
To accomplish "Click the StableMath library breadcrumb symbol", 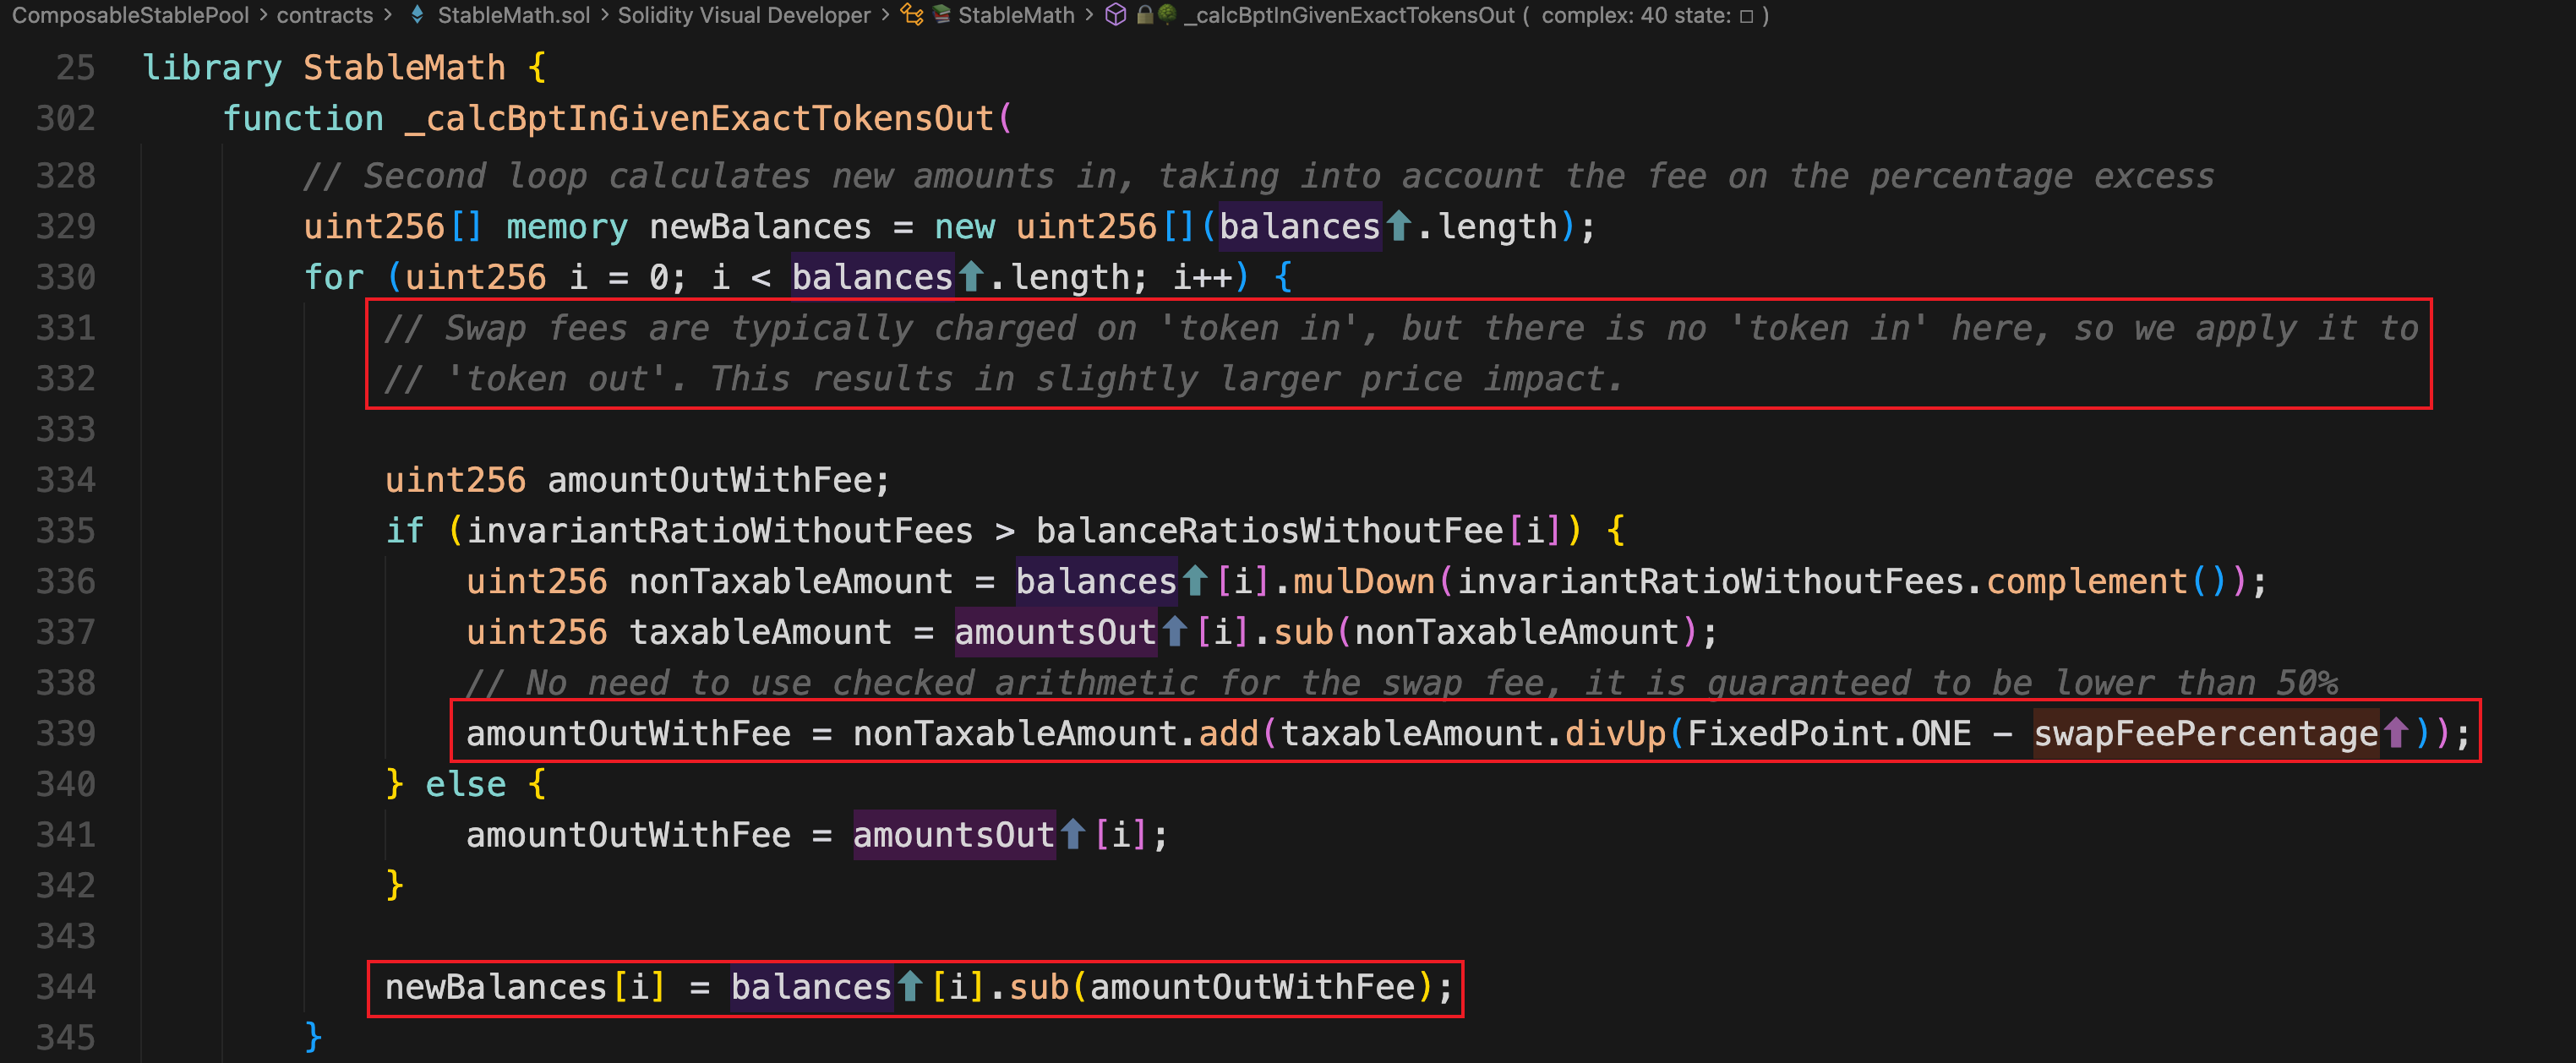I will point(1015,15).
